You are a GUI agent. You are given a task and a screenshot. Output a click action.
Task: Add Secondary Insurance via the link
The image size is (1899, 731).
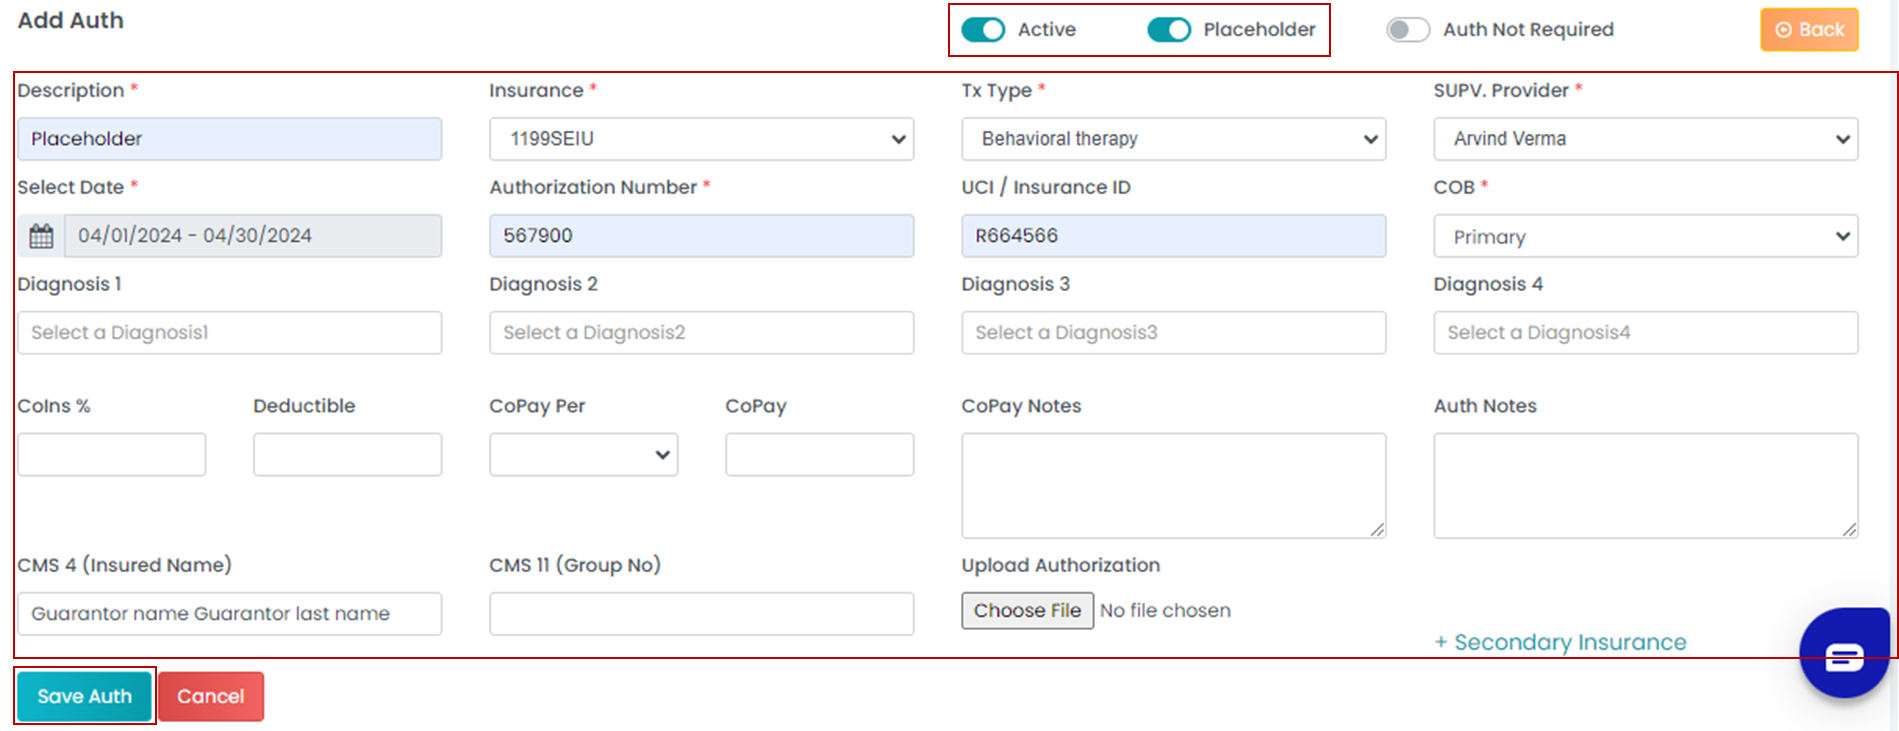(x=1560, y=642)
